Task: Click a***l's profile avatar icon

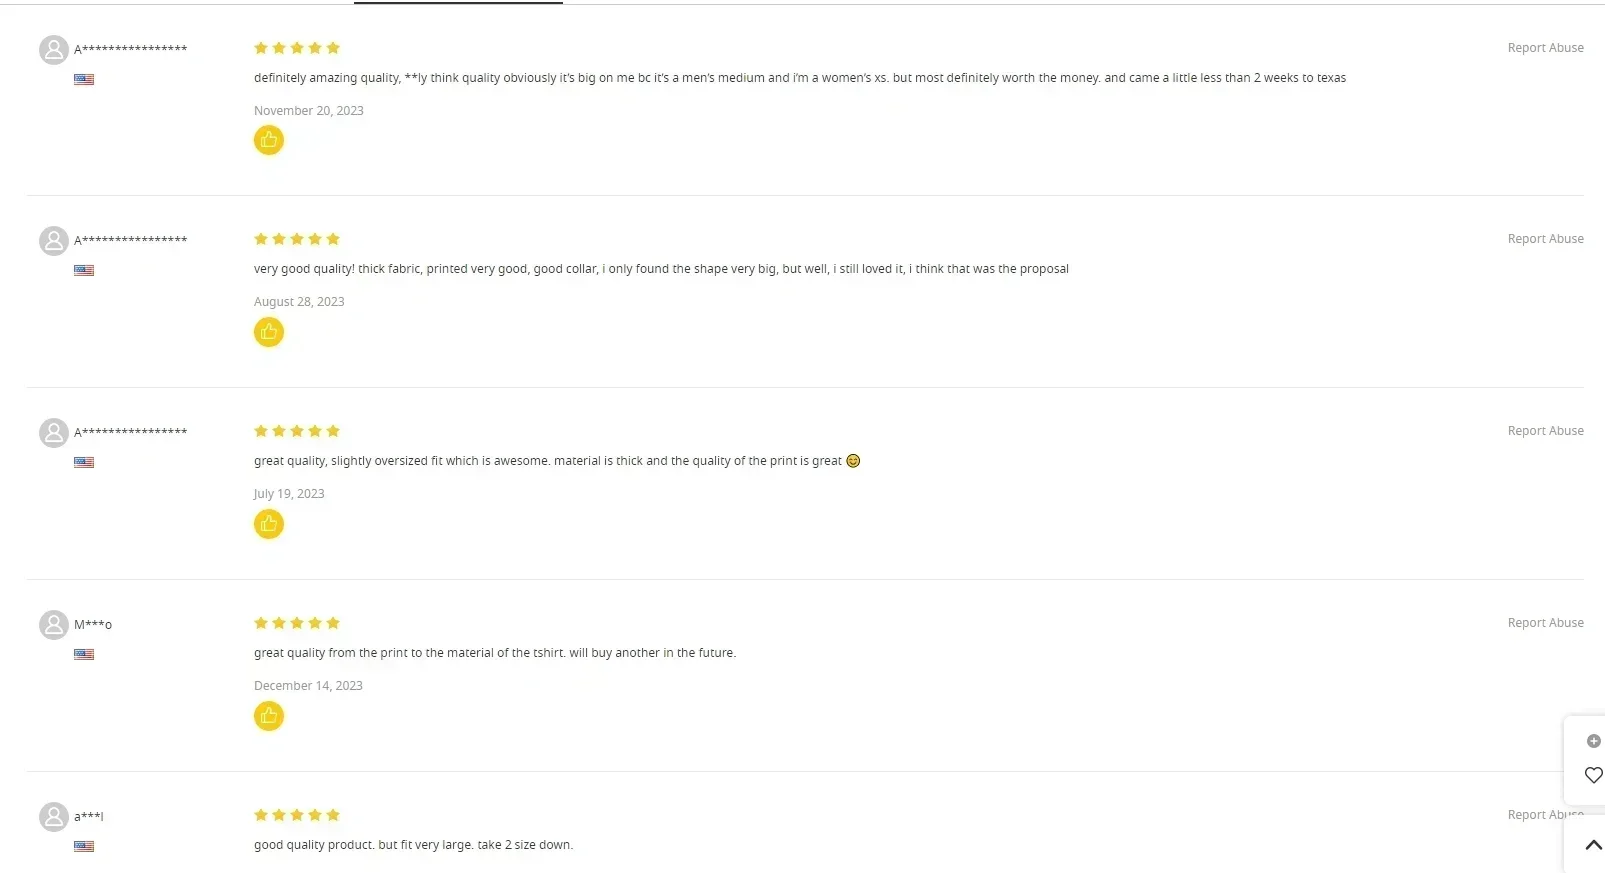Action: pos(54,817)
